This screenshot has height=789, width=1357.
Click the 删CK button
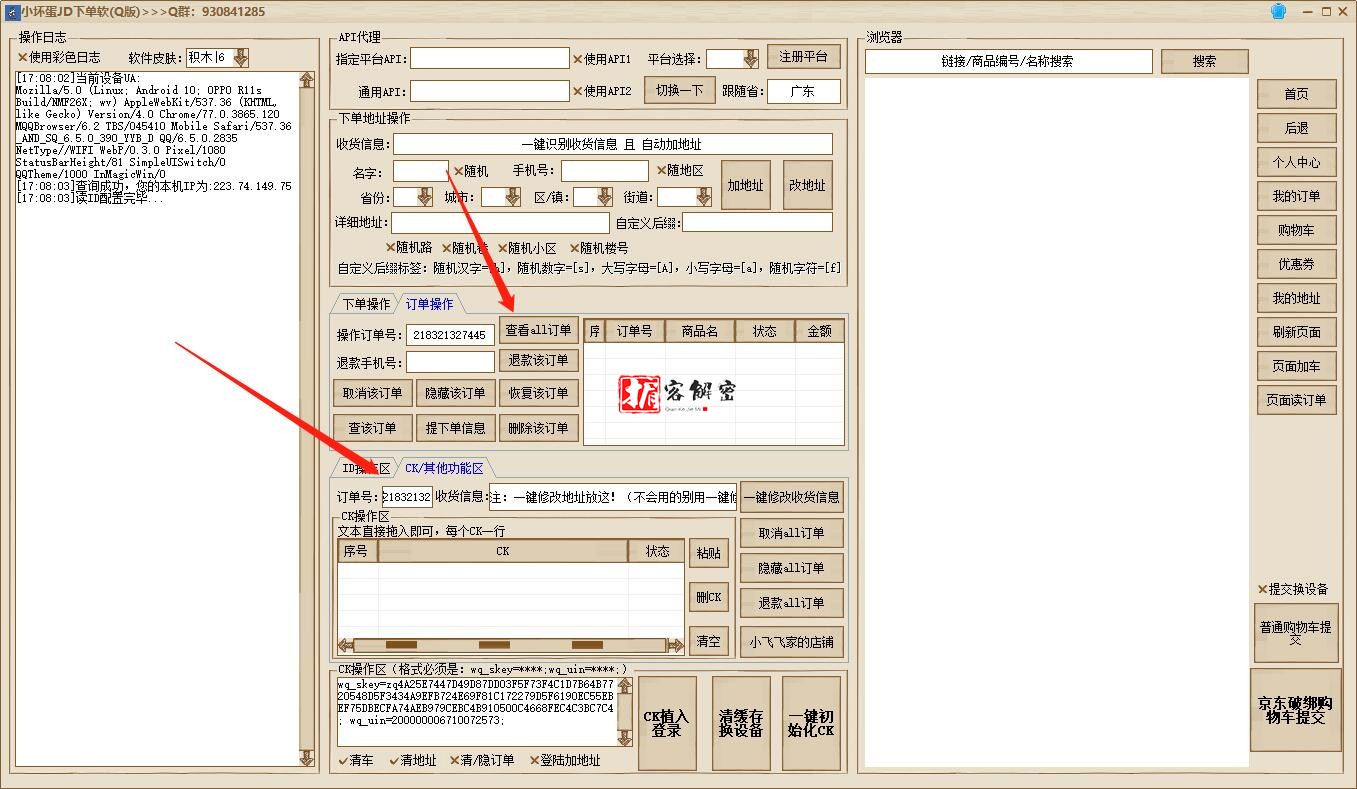point(709,597)
